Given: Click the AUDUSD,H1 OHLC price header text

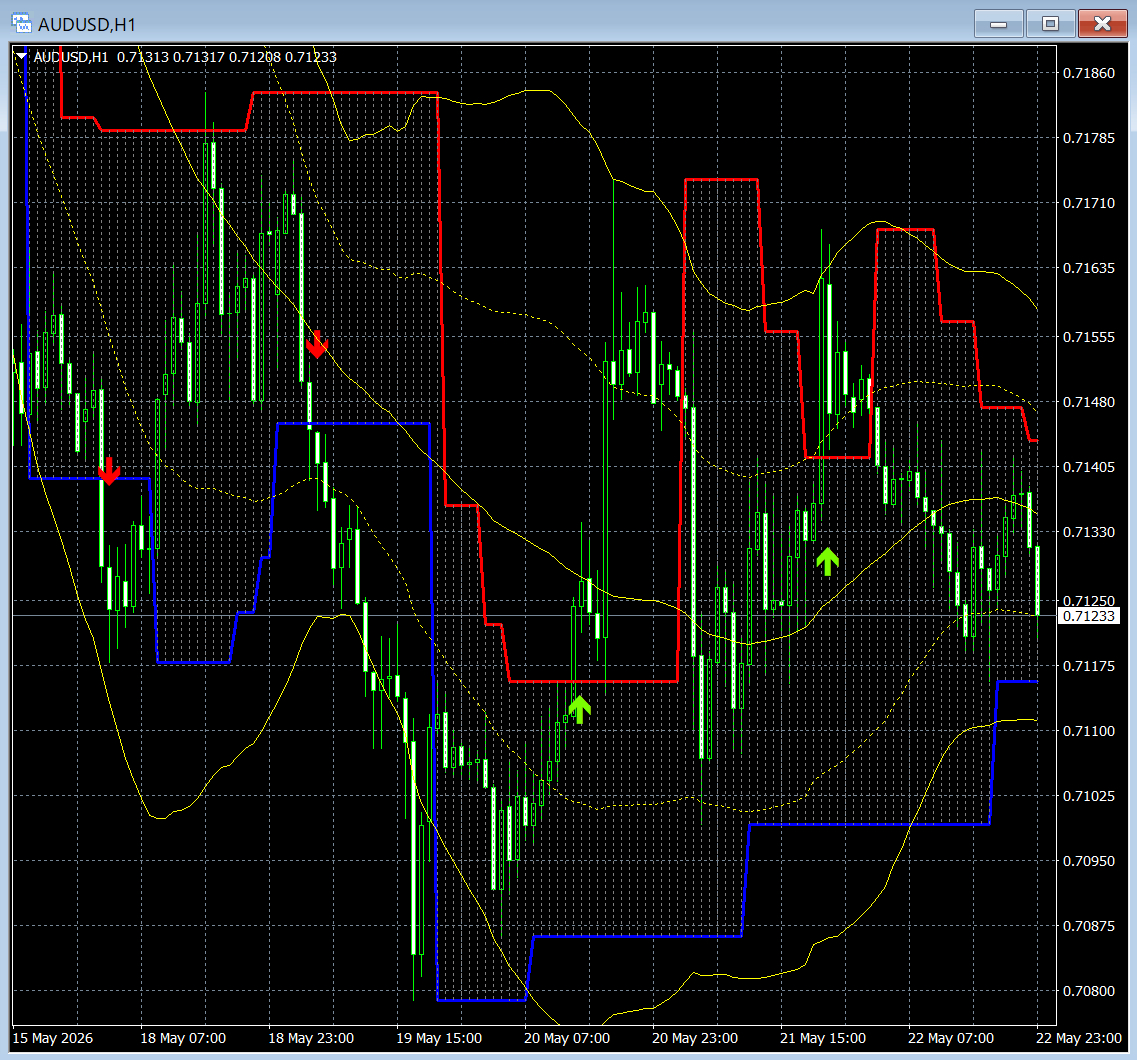Looking at the screenshot, I should pyautogui.click(x=185, y=57).
